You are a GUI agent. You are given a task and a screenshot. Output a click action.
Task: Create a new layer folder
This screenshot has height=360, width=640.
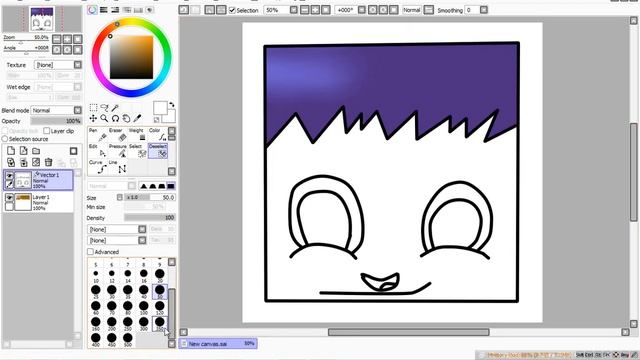coord(36,151)
